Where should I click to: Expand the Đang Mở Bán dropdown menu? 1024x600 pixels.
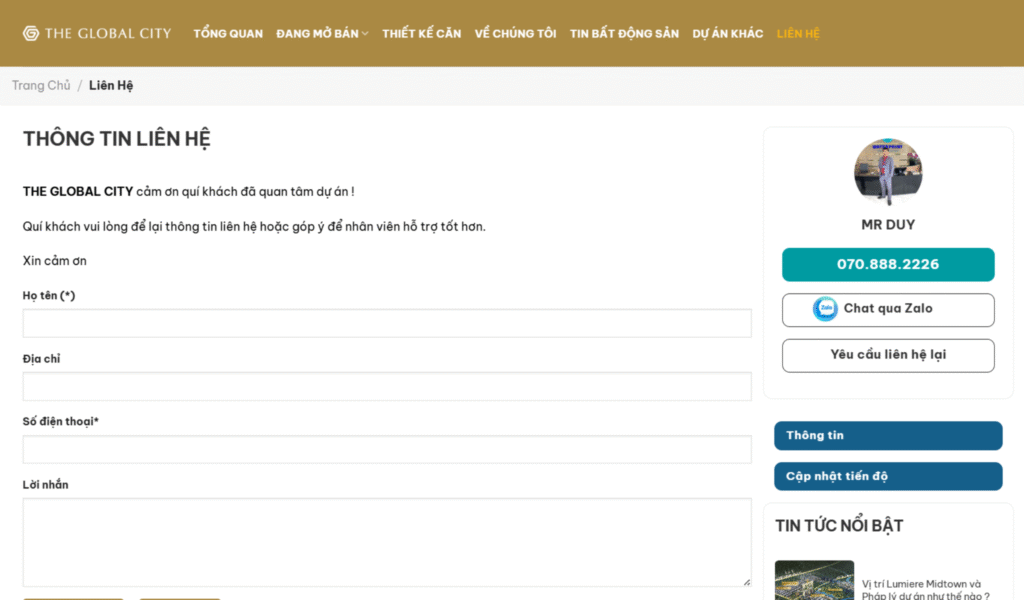coord(322,34)
